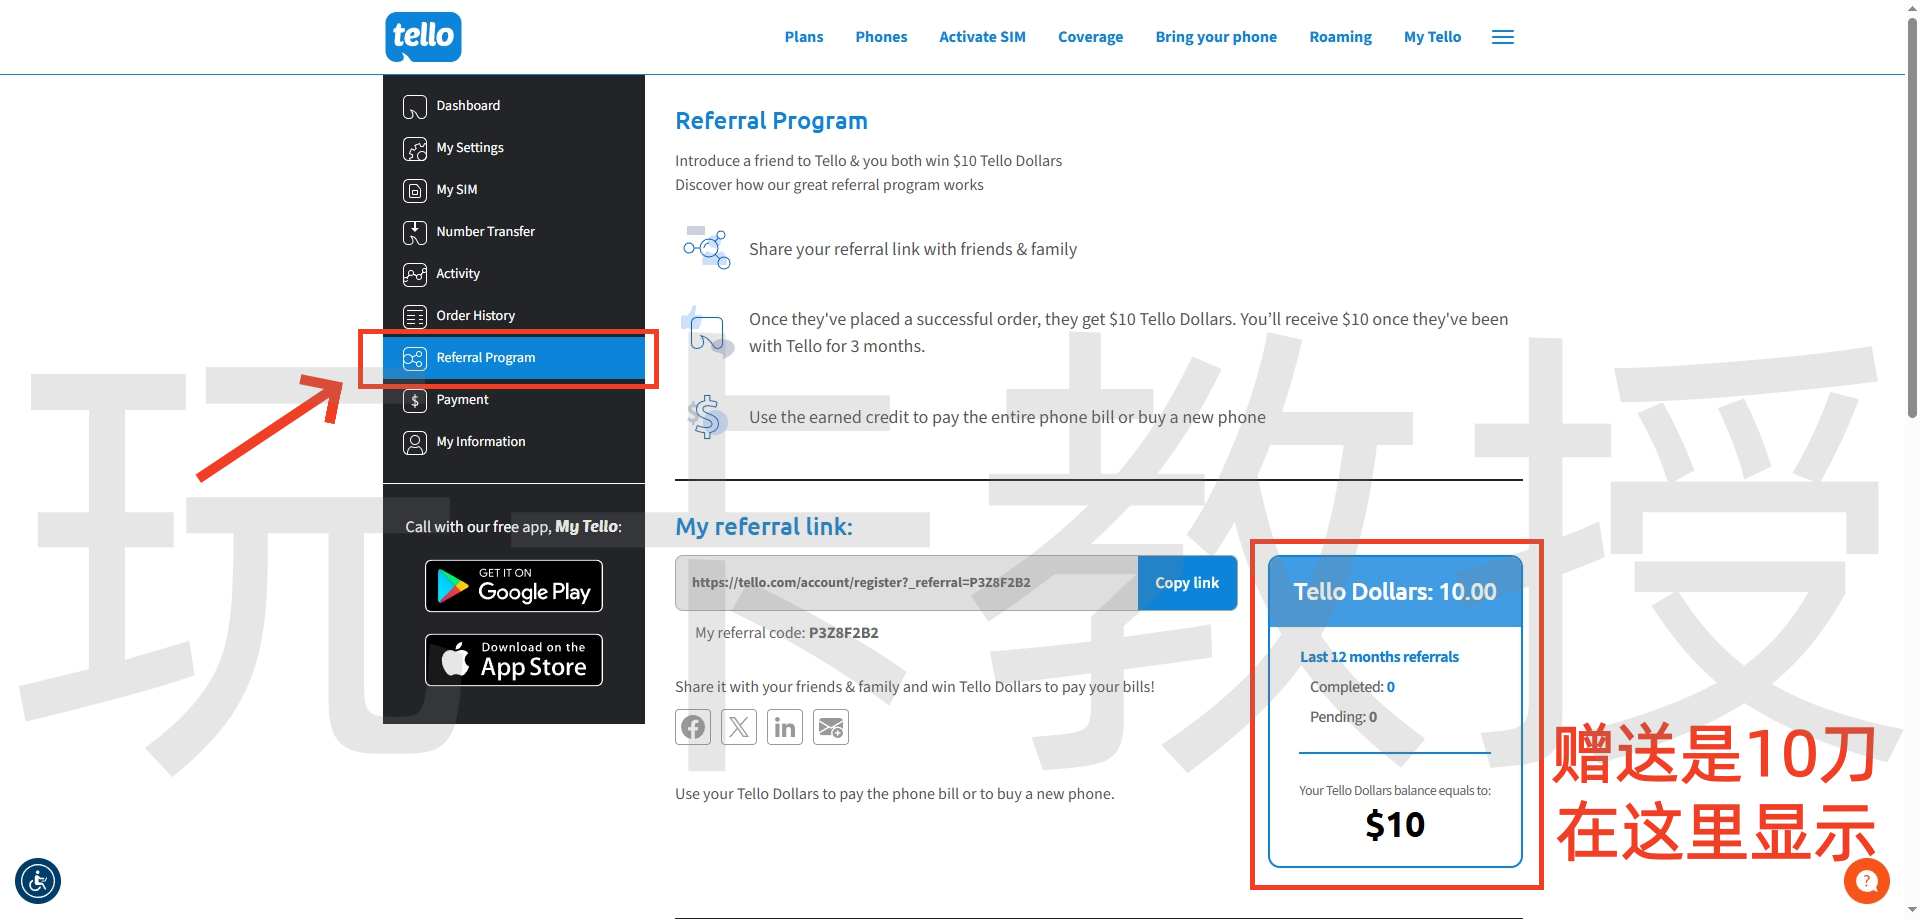Open Dashboard in the sidebar
1920x919 pixels.
(468, 106)
